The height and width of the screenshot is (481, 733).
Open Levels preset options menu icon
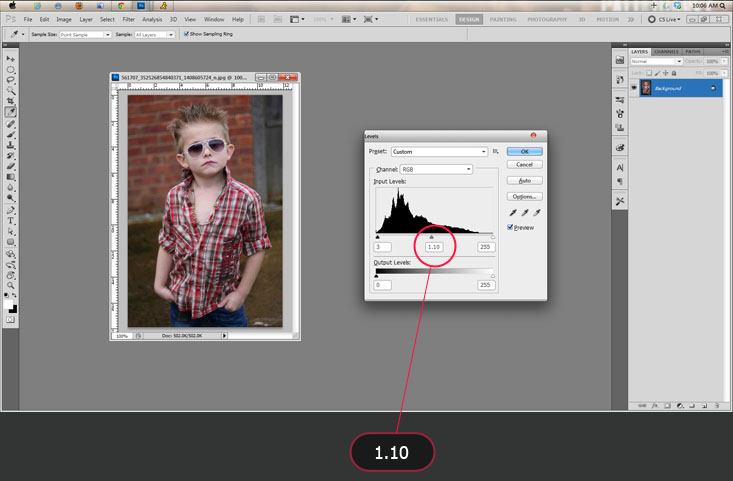[x=496, y=151]
